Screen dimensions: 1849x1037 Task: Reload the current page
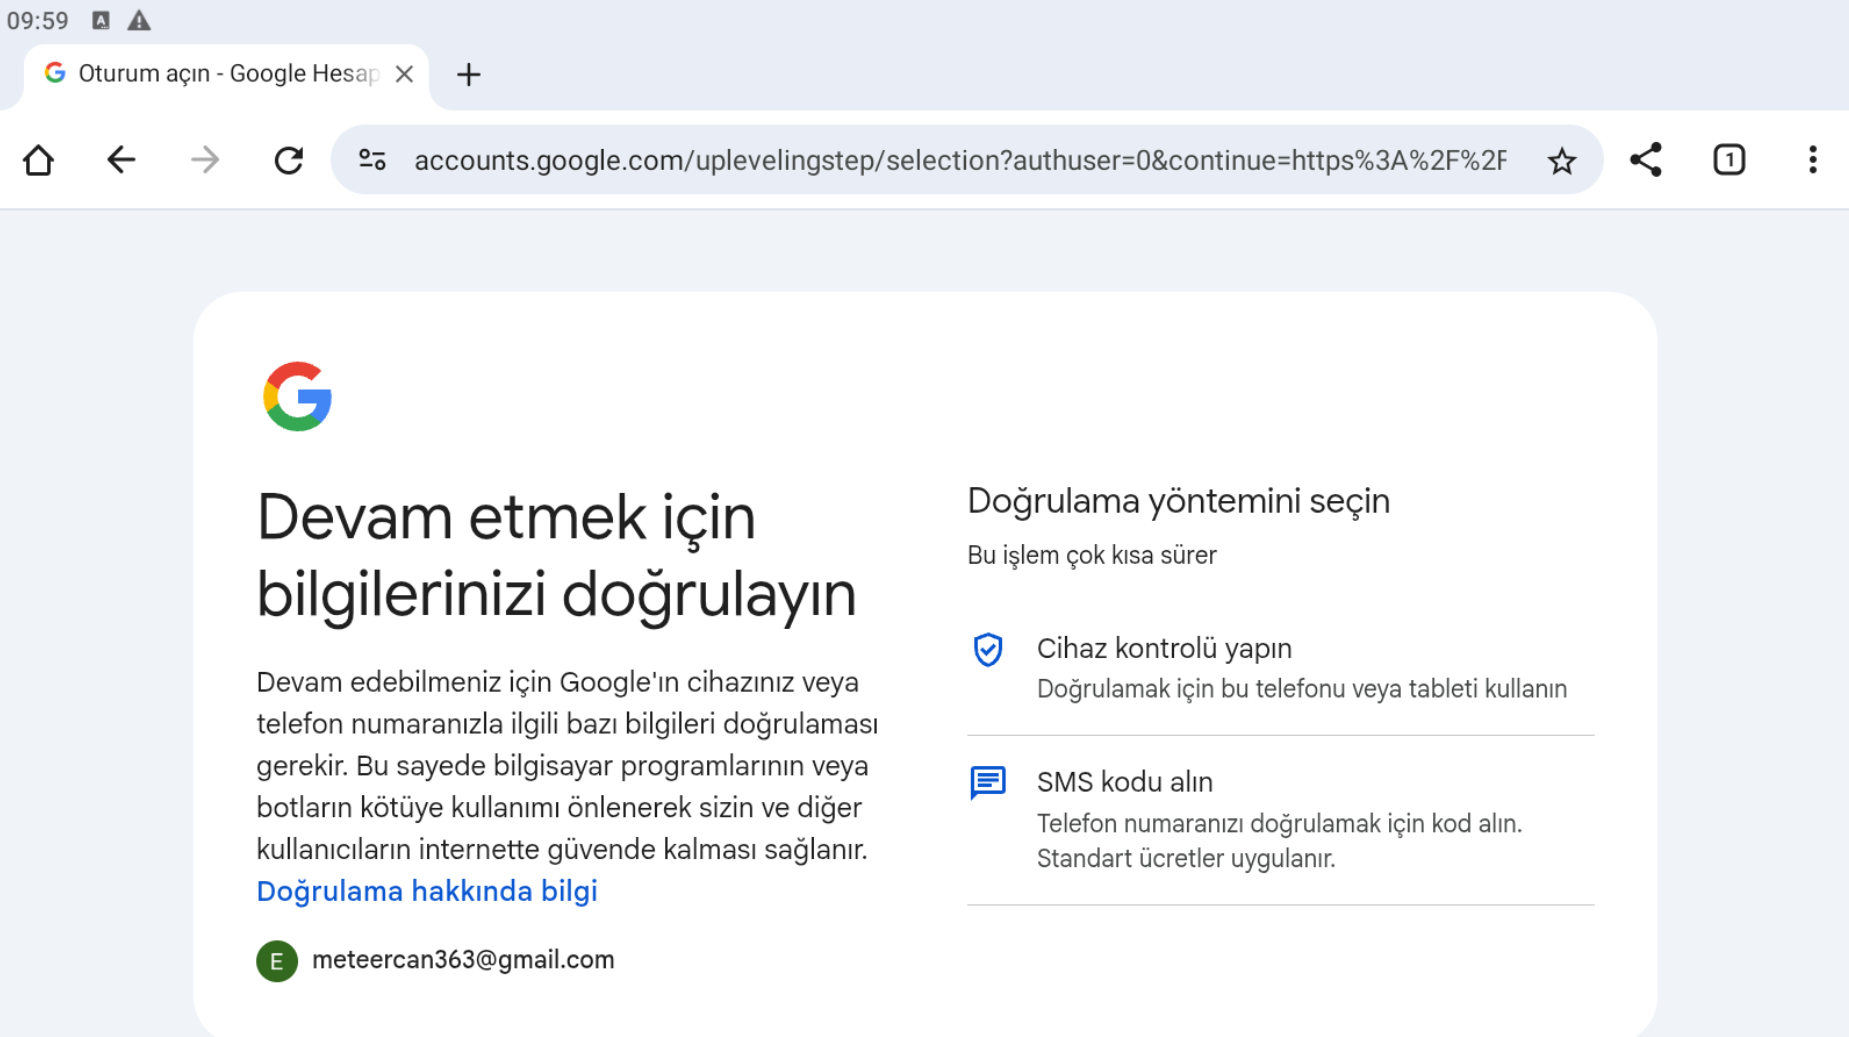[x=289, y=160]
